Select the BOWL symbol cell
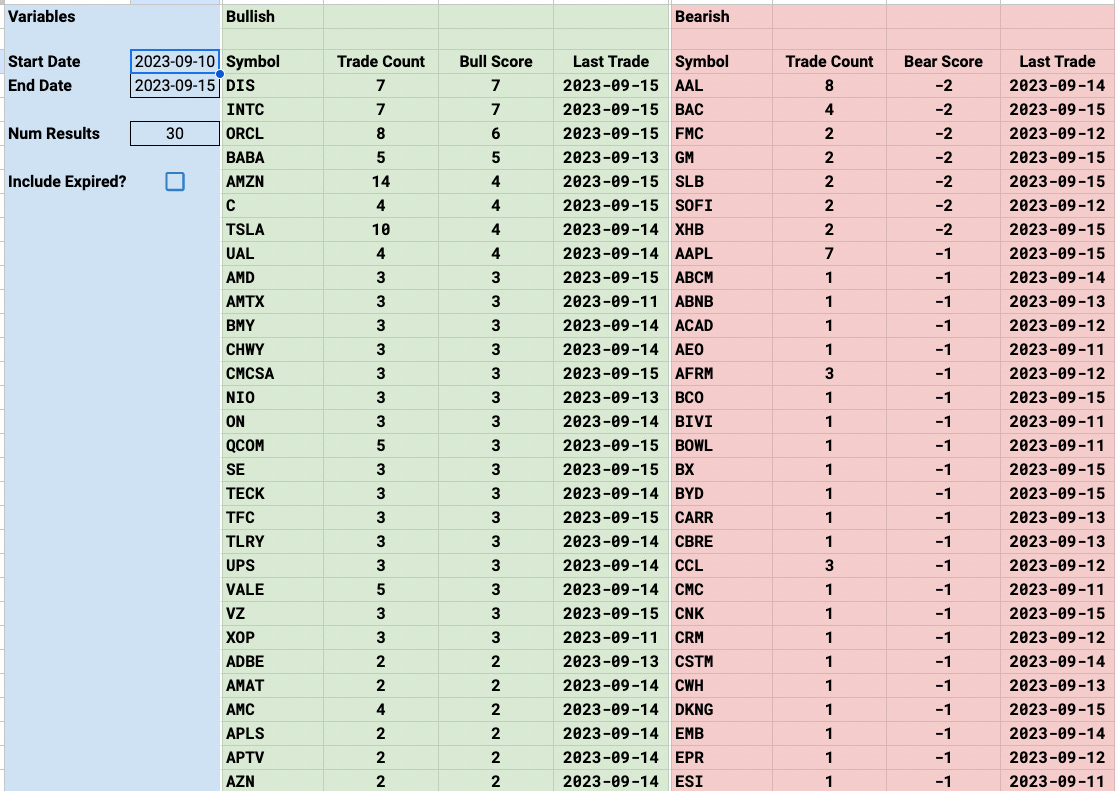 [721, 445]
